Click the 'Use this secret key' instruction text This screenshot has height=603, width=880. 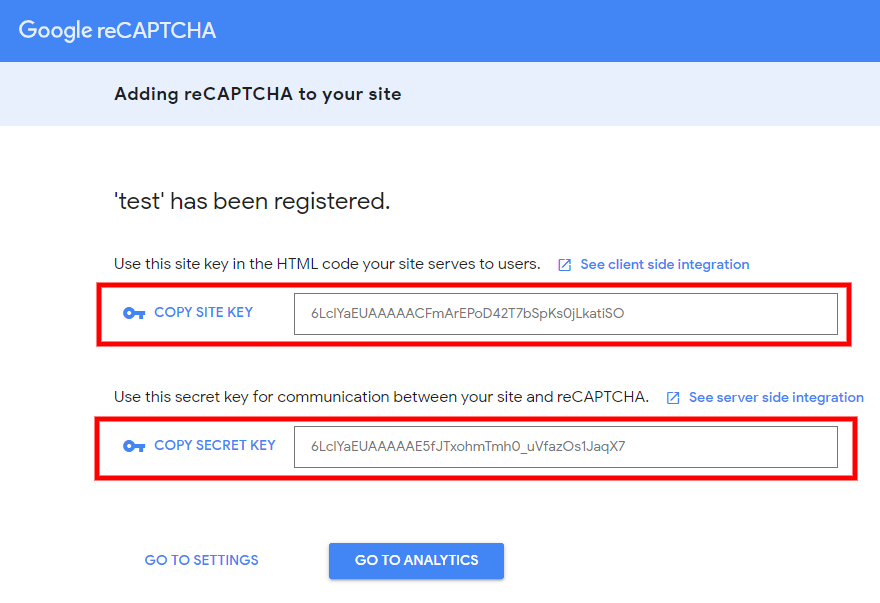coord(382,397)
